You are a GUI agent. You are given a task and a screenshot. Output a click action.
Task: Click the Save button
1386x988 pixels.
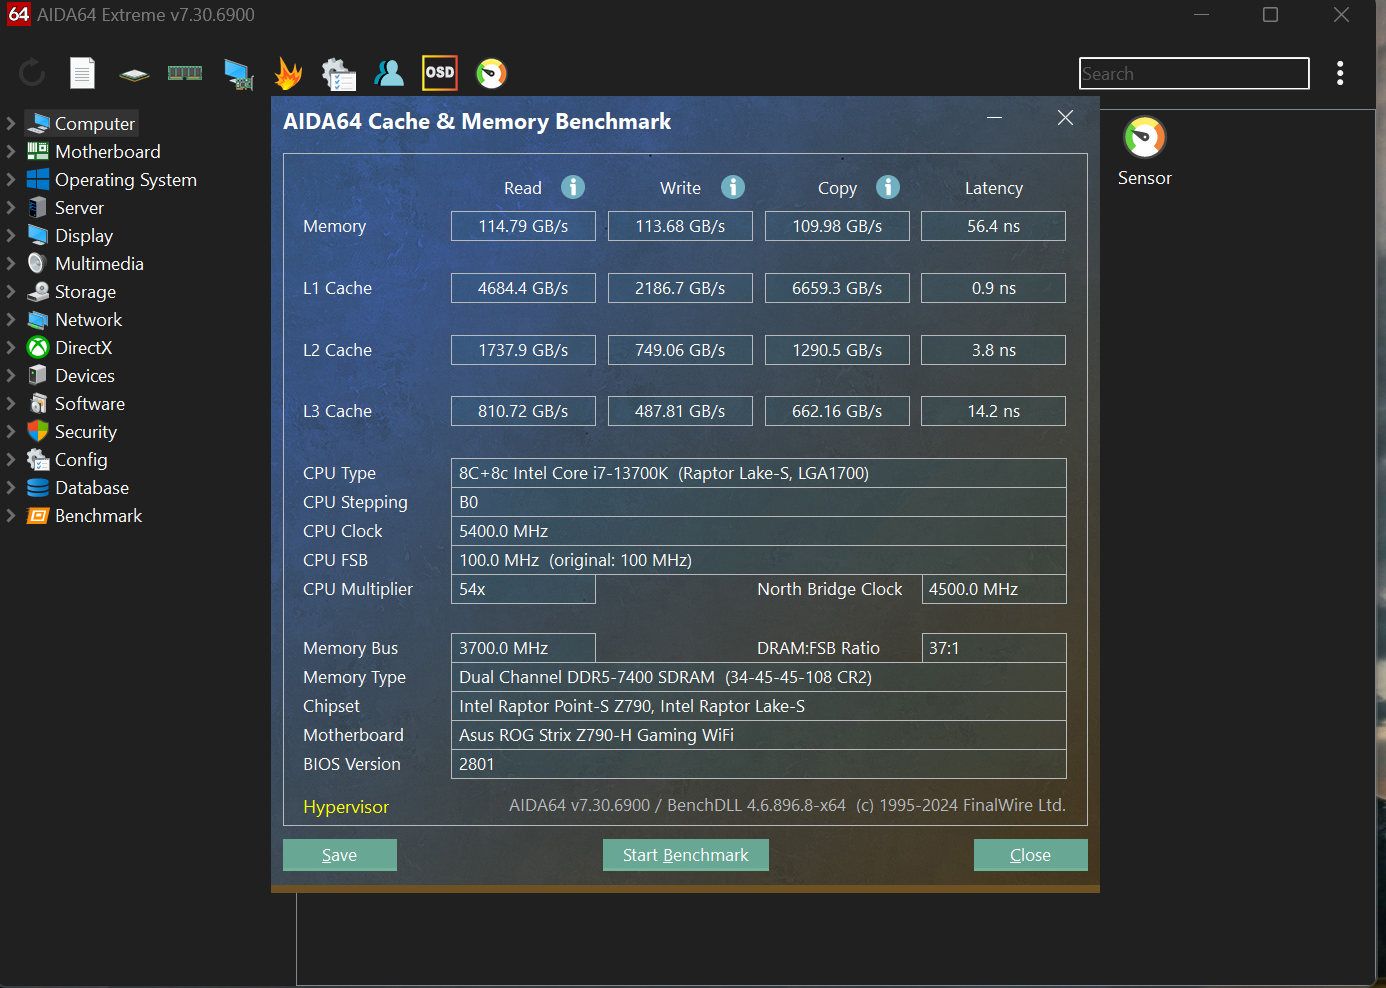[x=340, y=855]
